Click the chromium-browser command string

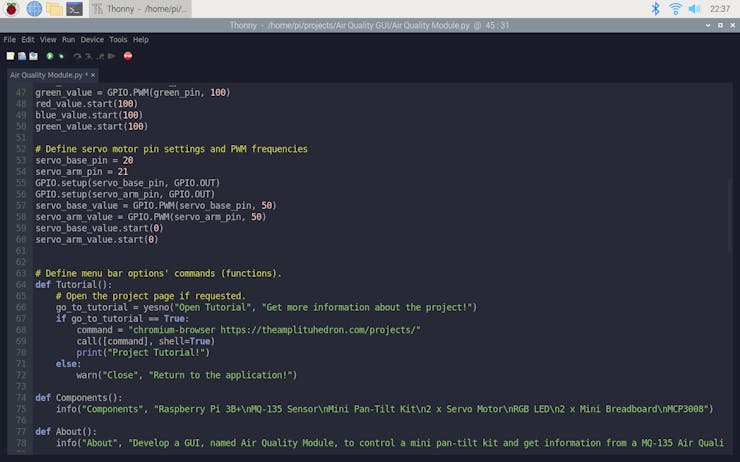coord(274,330)
